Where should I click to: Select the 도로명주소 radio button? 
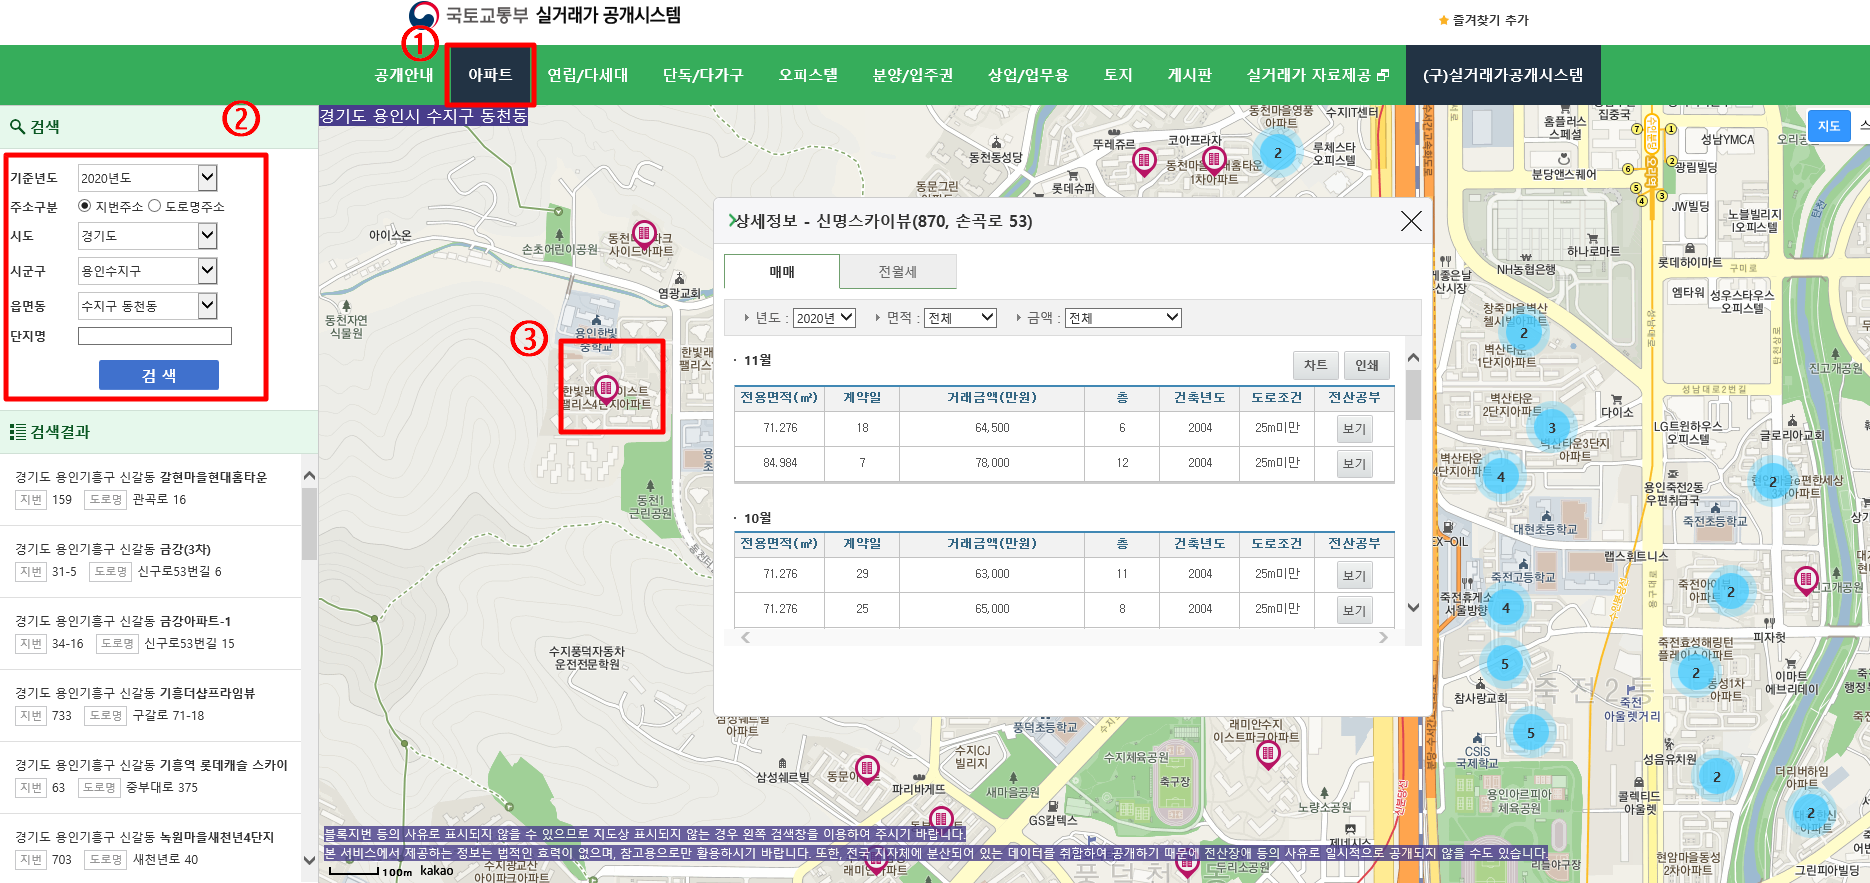pyautogui.click(x=154, y=206)
